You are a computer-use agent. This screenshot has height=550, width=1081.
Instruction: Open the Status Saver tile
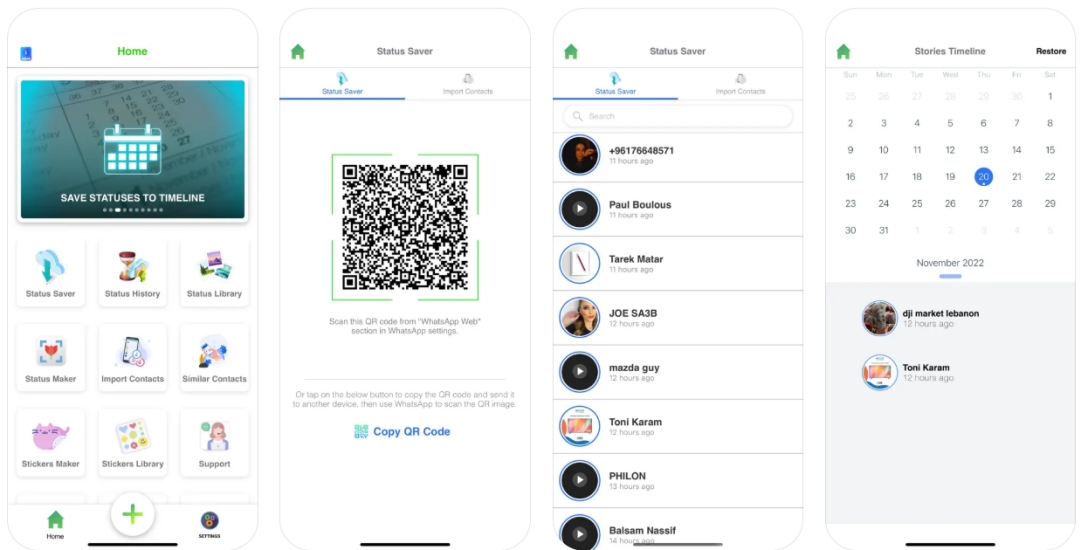click(50, 273)
